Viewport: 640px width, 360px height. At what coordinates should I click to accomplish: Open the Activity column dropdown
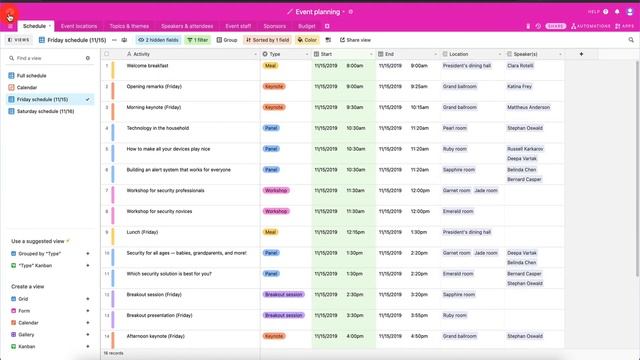pos(256,54)
